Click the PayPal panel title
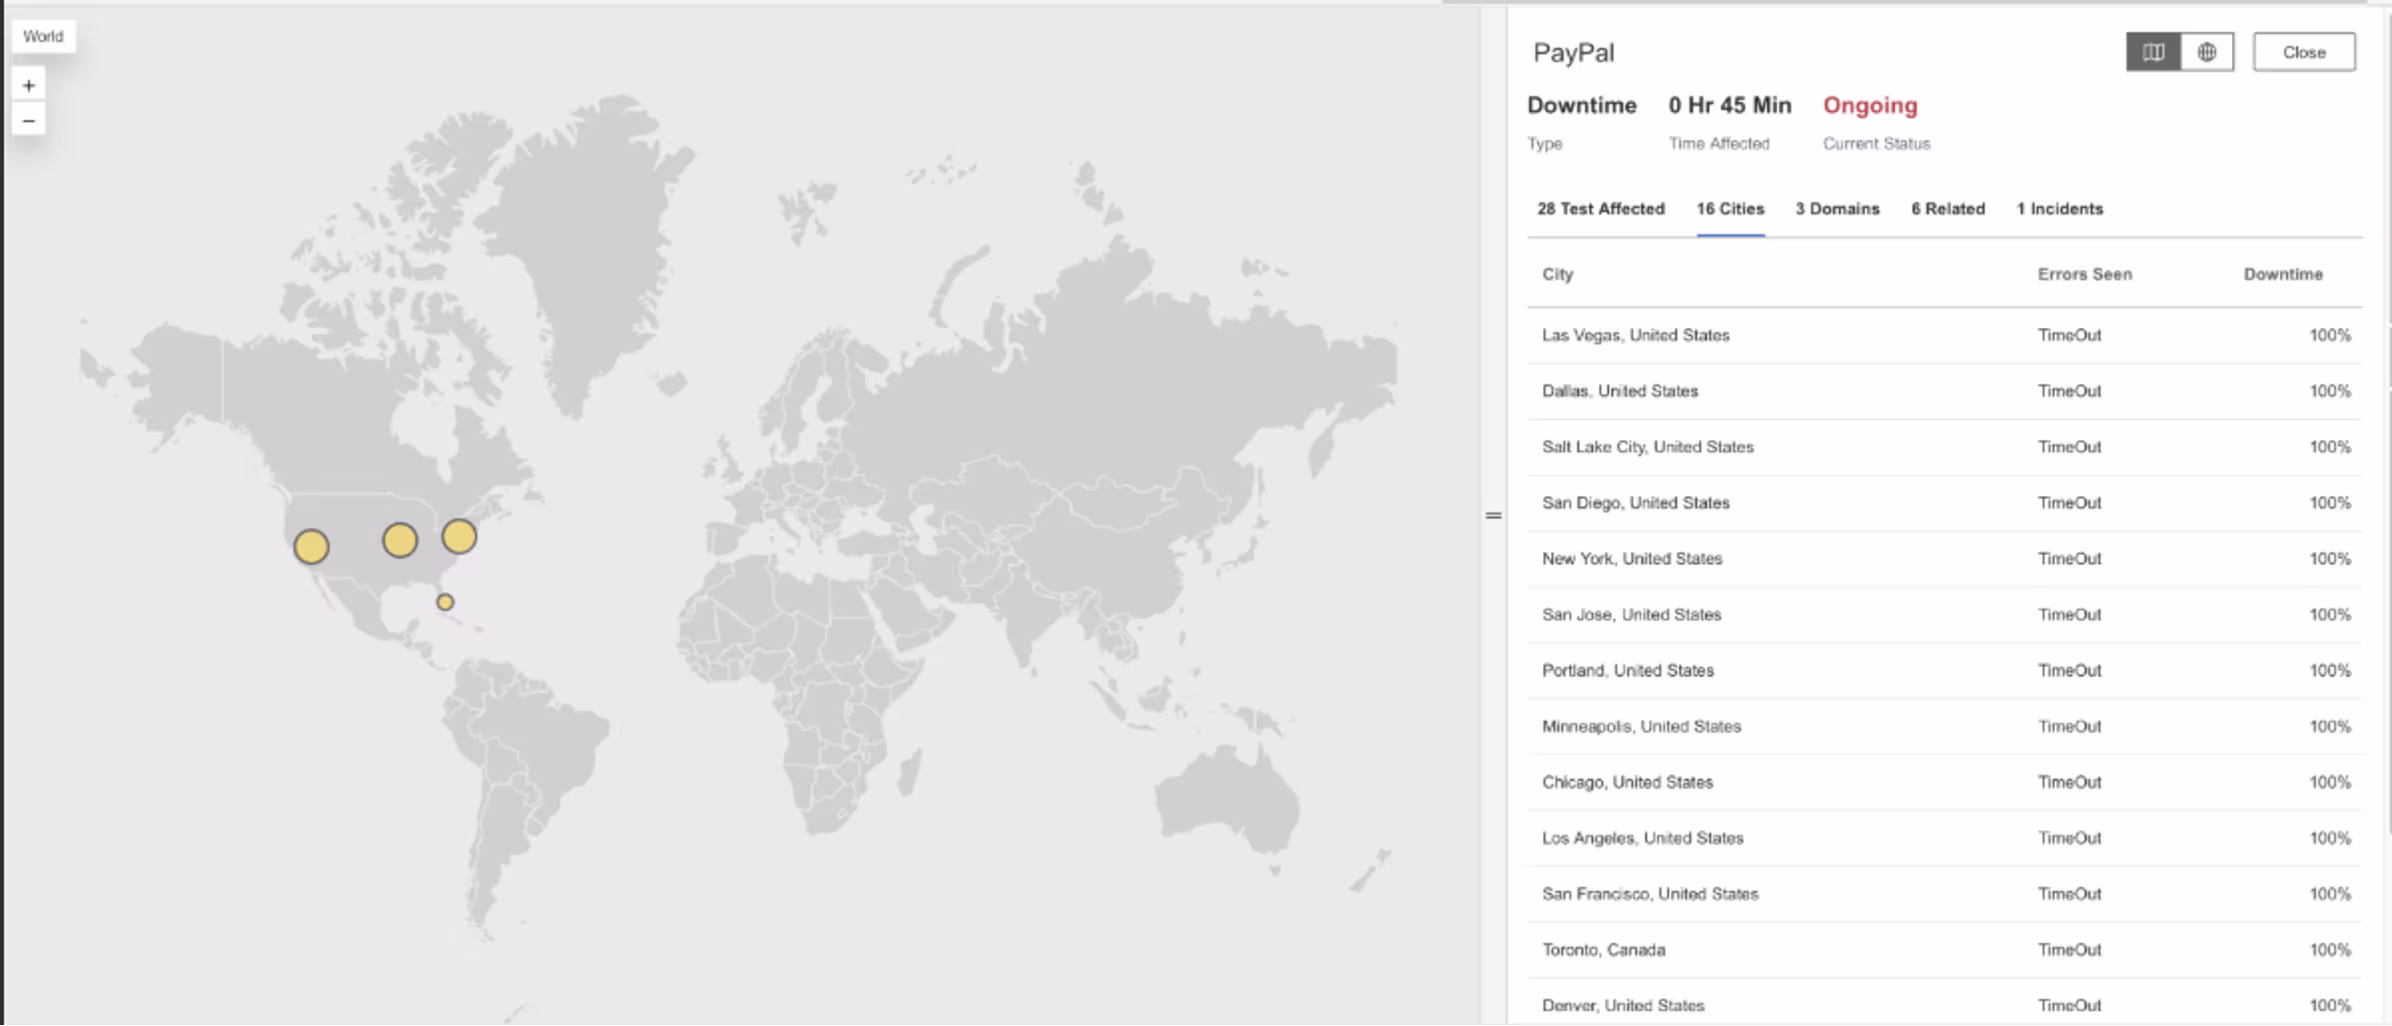This screenshot has height=1026, width=2392. click(1574, 53)
